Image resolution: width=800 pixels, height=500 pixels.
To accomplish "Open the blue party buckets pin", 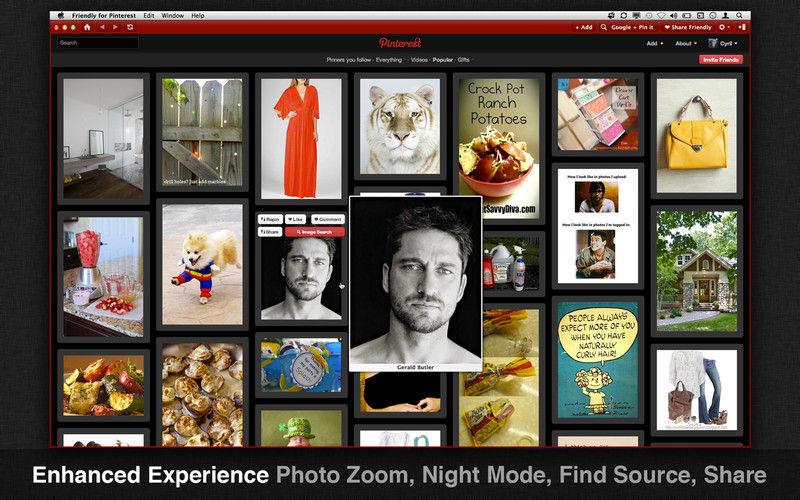I will (x=301, y=365).
